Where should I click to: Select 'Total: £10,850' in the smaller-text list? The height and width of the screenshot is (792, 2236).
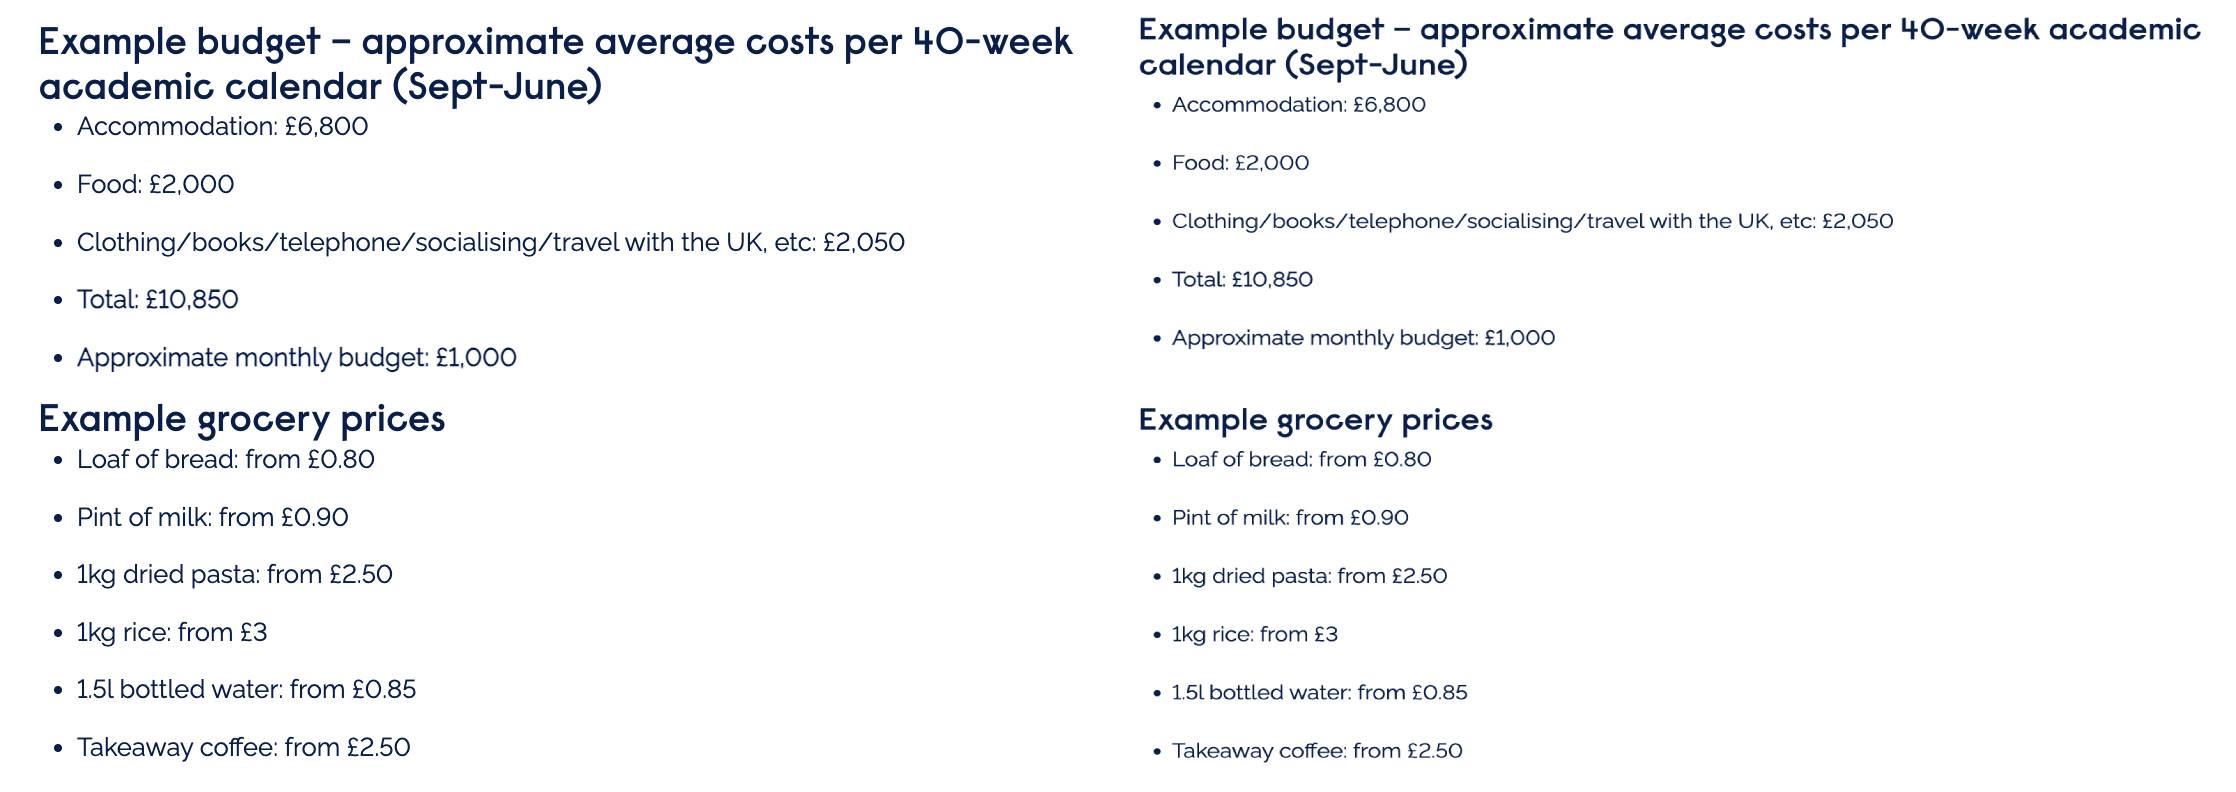point(1242,280)
